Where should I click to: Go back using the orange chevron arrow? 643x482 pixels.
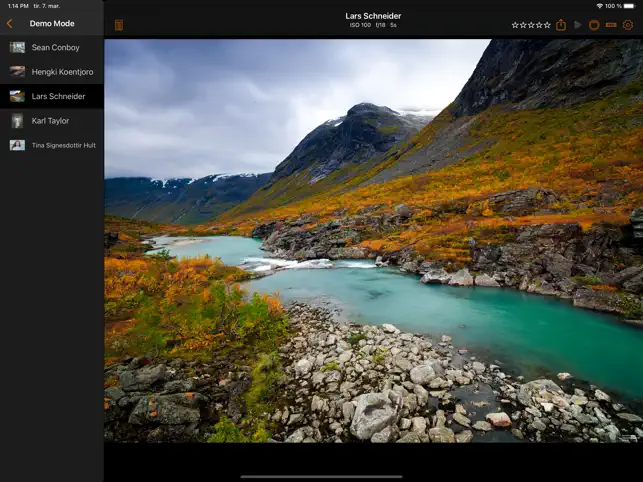[9, 24]
